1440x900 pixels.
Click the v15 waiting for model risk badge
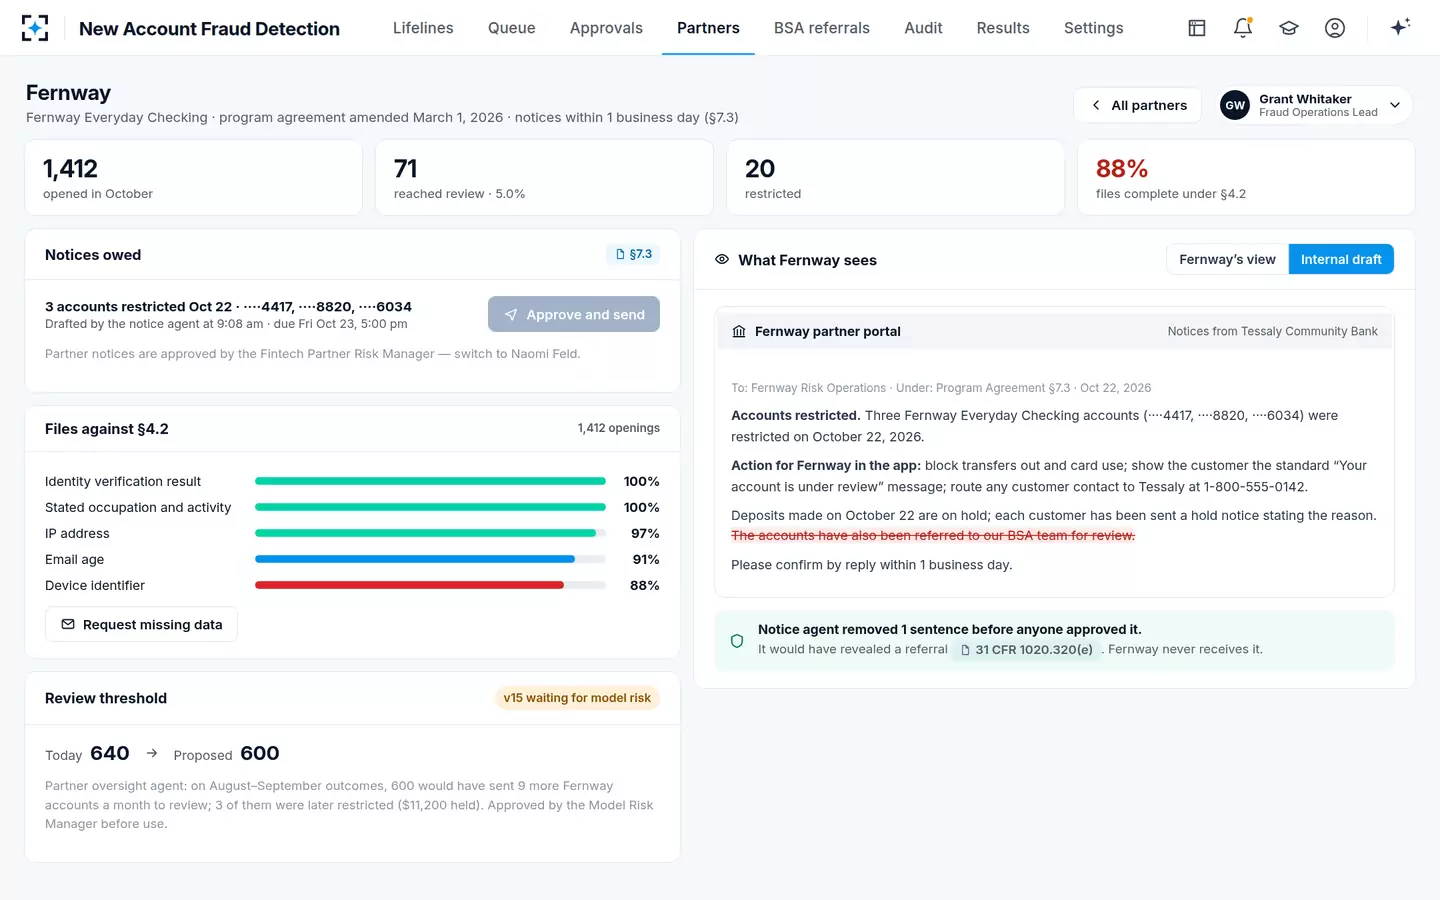577,698
